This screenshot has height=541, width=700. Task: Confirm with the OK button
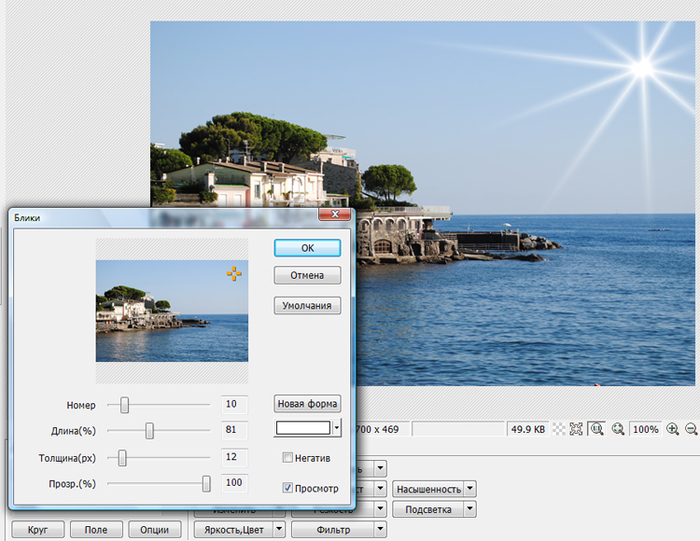[x=308, y=248]
